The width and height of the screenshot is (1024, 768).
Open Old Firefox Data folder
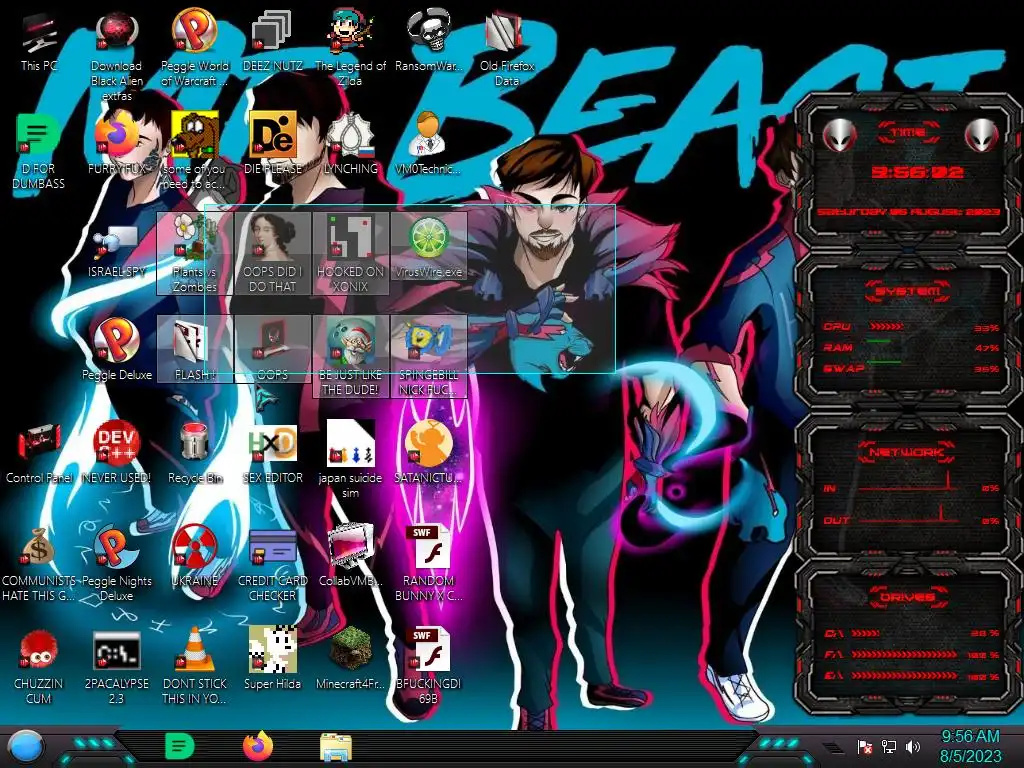pos(507,49)
